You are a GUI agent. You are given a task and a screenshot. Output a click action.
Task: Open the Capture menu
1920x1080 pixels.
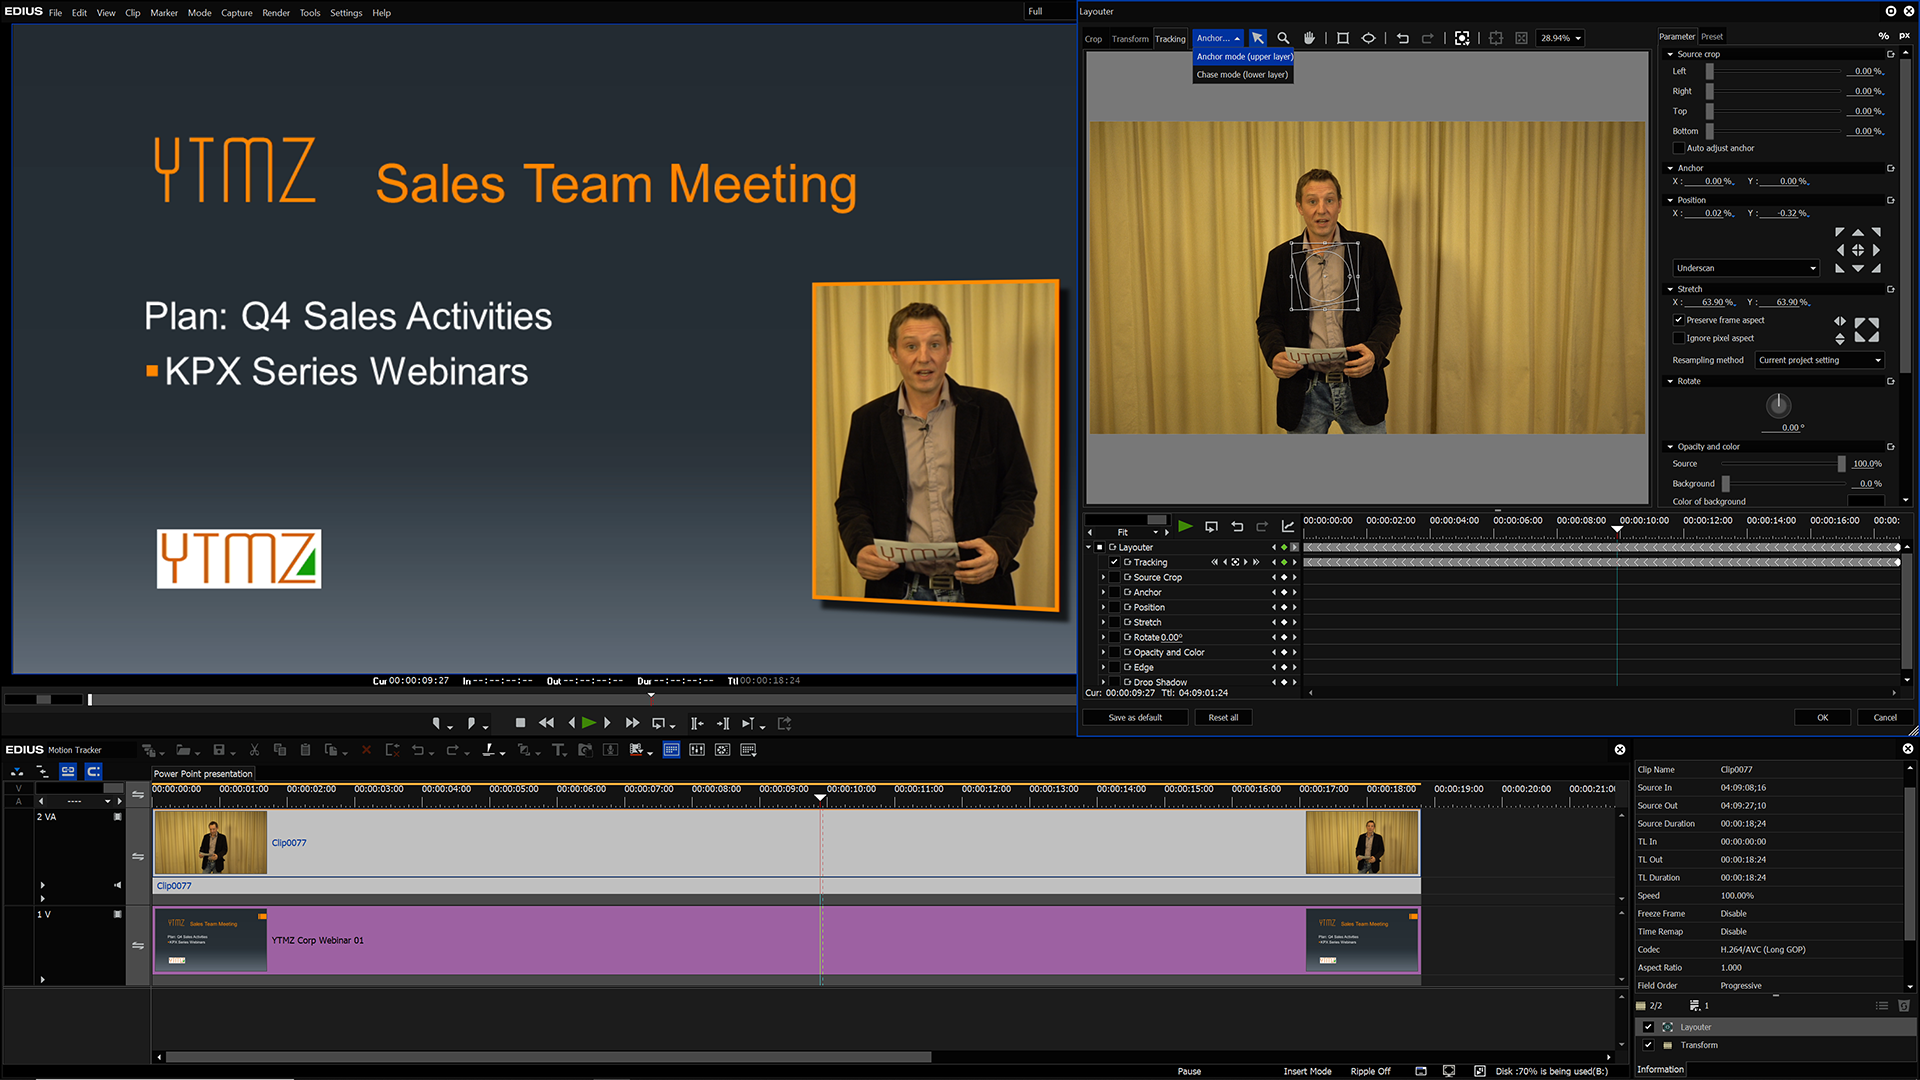pos(236,13)
